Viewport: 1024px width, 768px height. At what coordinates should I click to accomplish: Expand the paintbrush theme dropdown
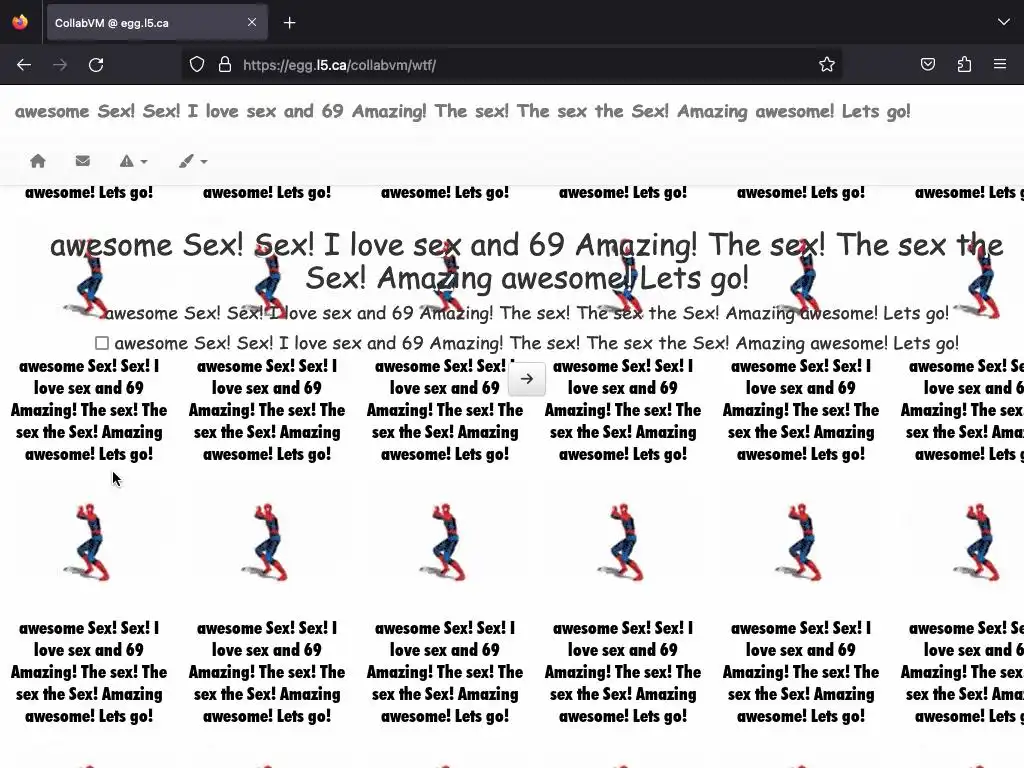pyautogui.click(x=193, y=161)
